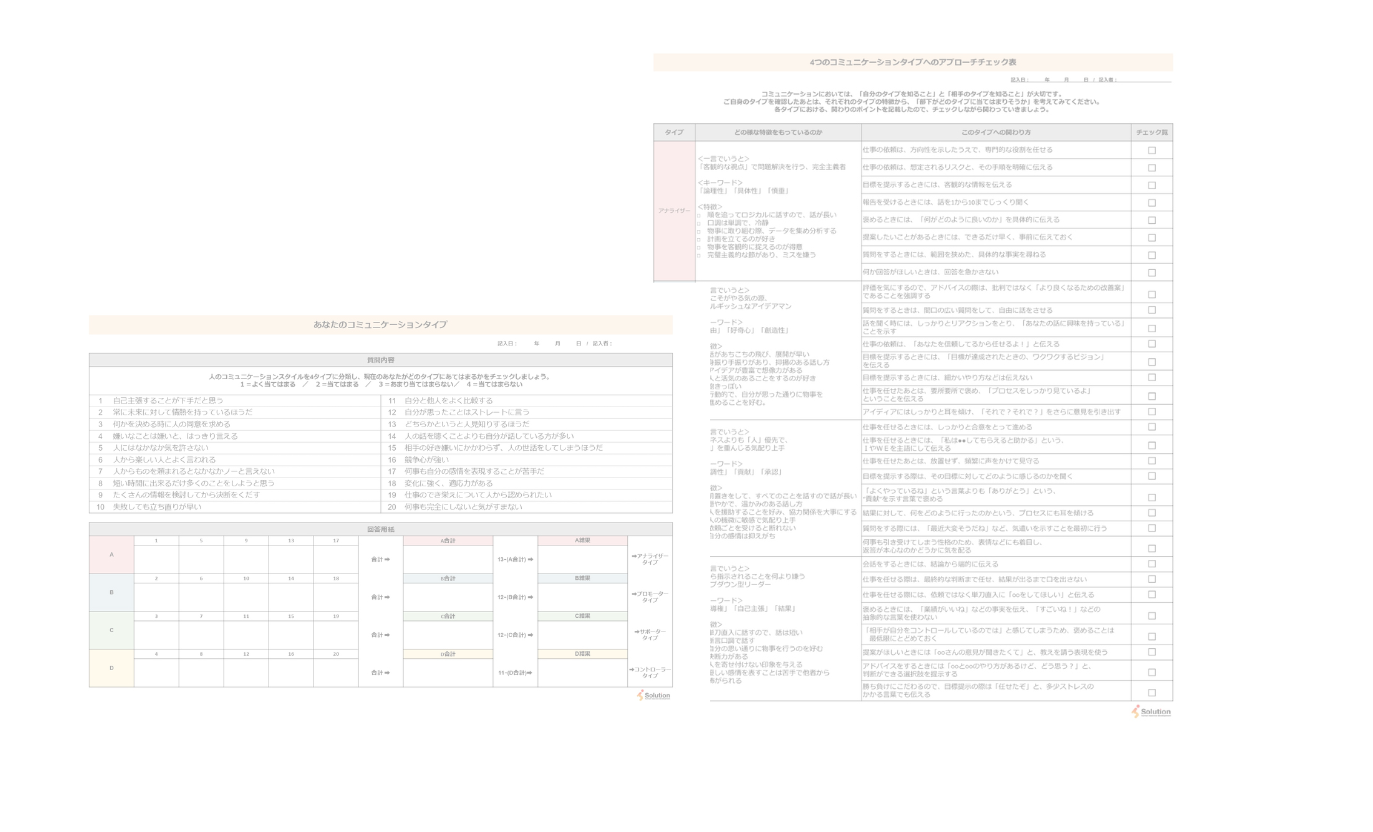The width and height of the screenshot is (1373, 832).
Task: Click the '⇒サポータータイプ' label
Action: 650,635
